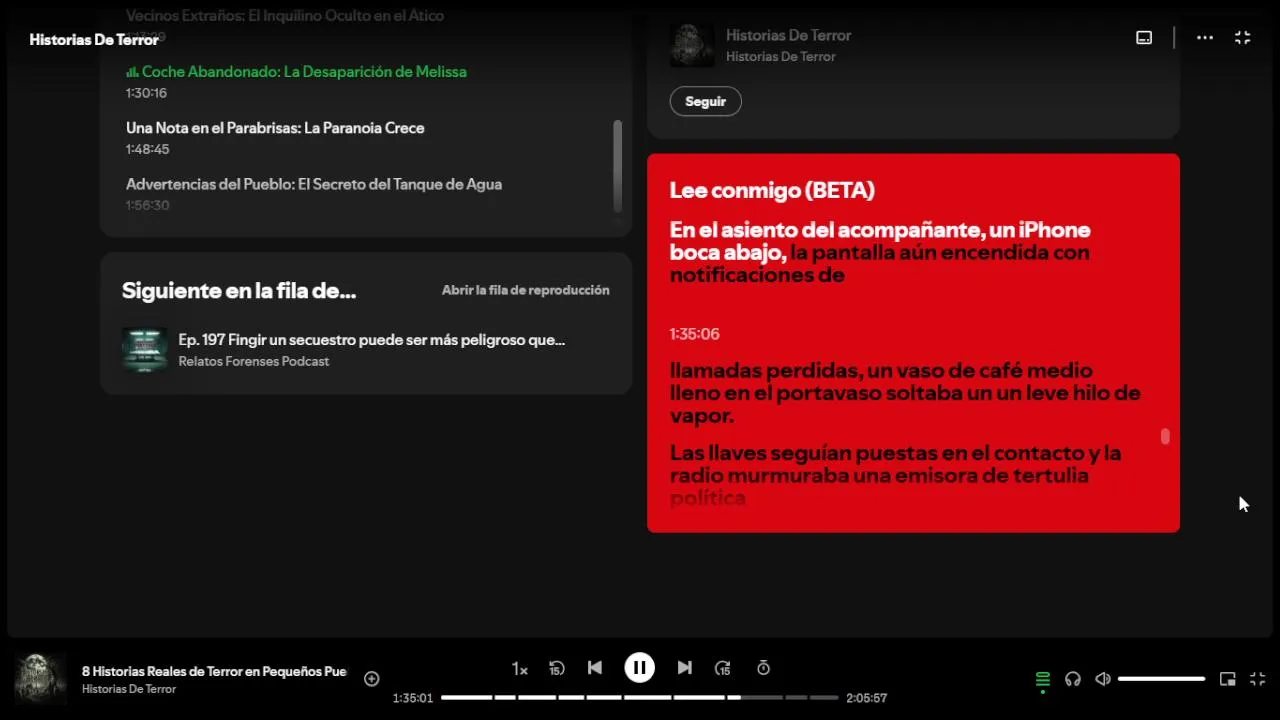Click the Historias De Terror title at top-left
1280x720 pixels.
click(x=94, y=40)
